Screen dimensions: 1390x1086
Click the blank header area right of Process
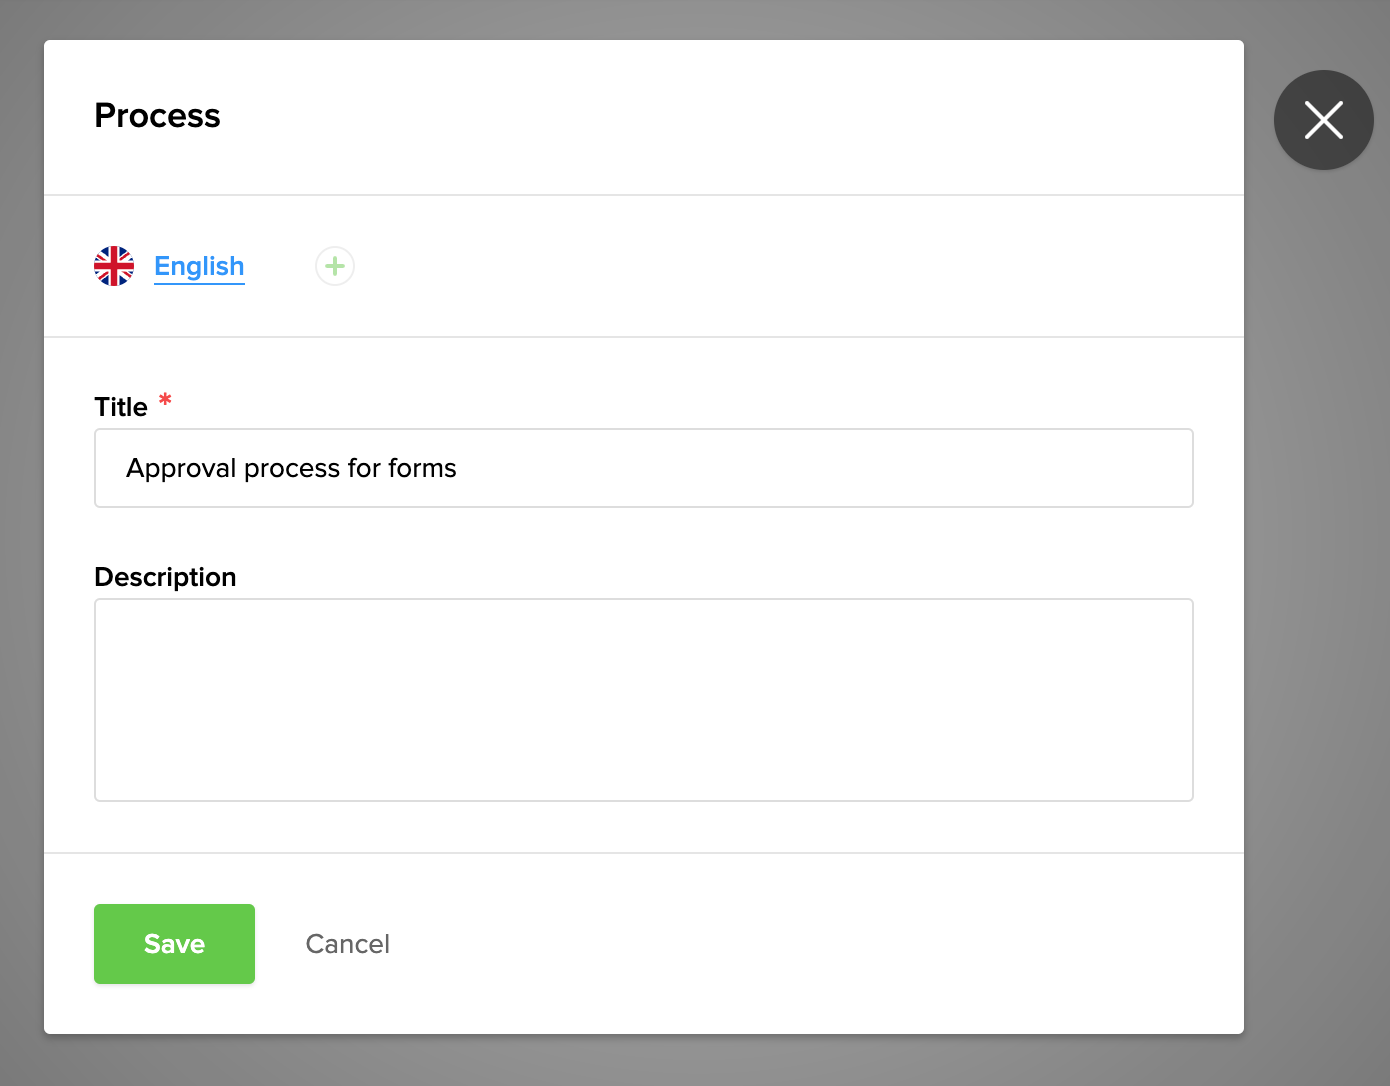[x=700, y=116]
